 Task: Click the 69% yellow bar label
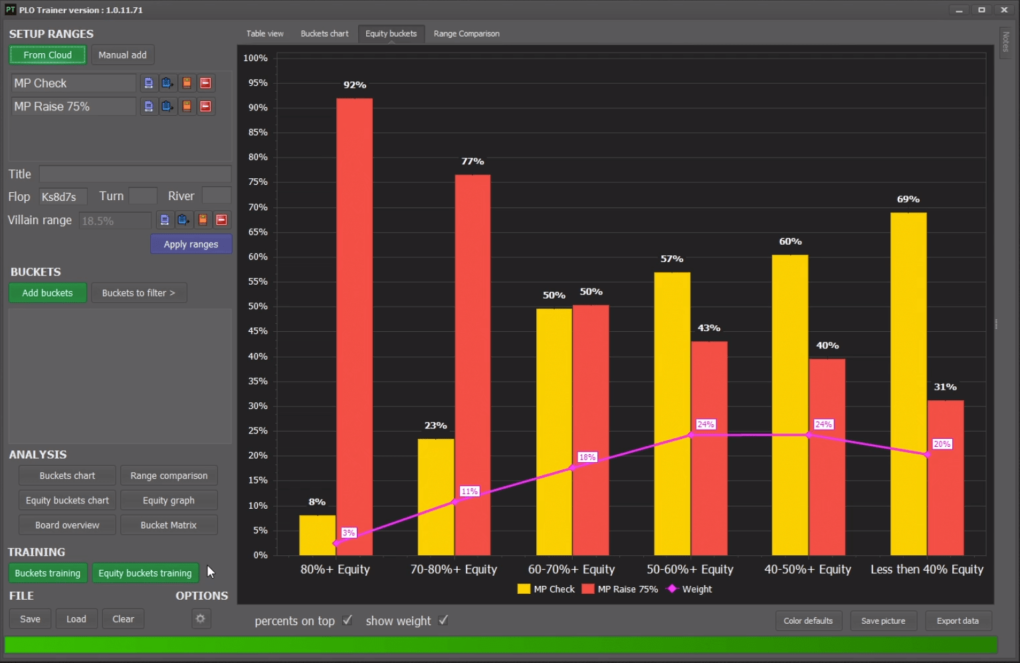(x=908, y=199)
